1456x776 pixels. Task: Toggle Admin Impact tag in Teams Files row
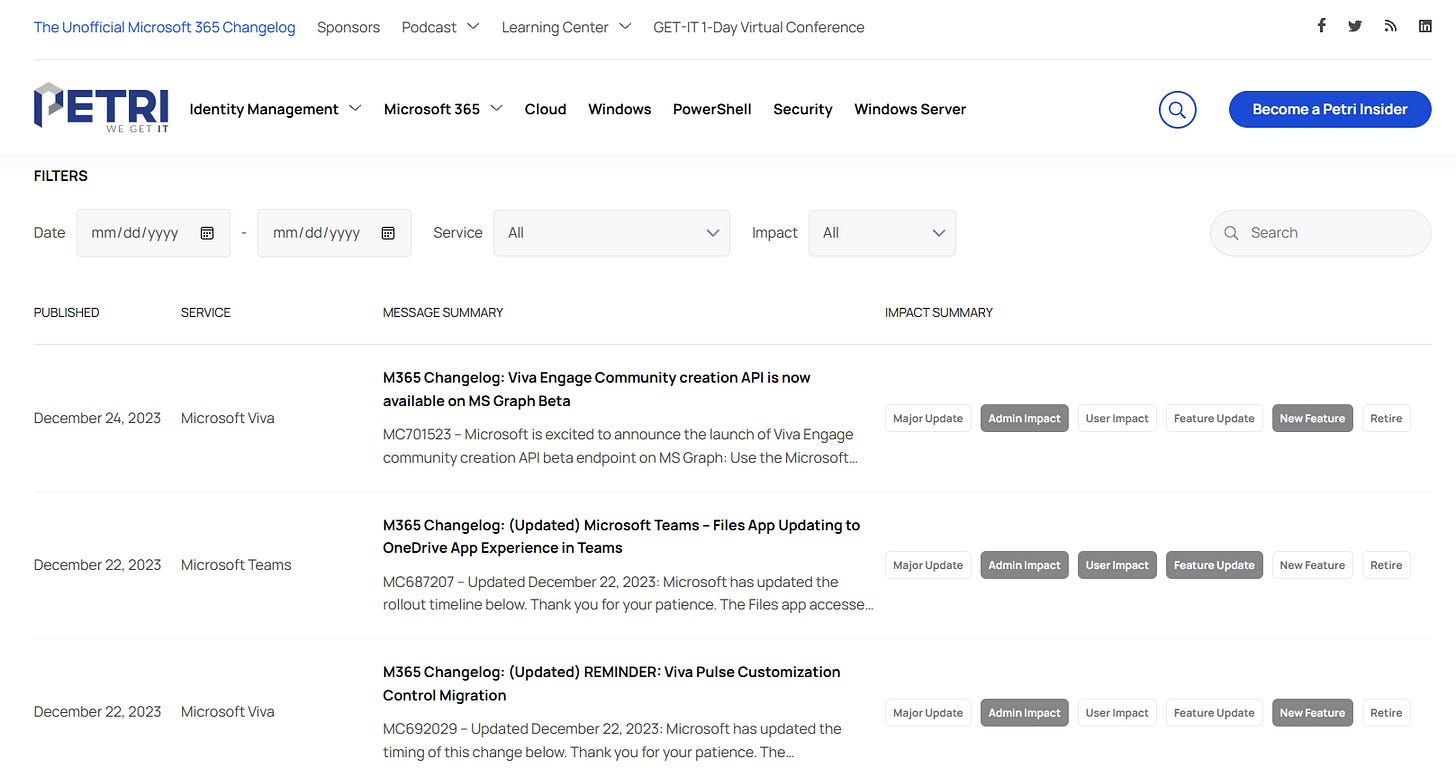coord(1024,565)
